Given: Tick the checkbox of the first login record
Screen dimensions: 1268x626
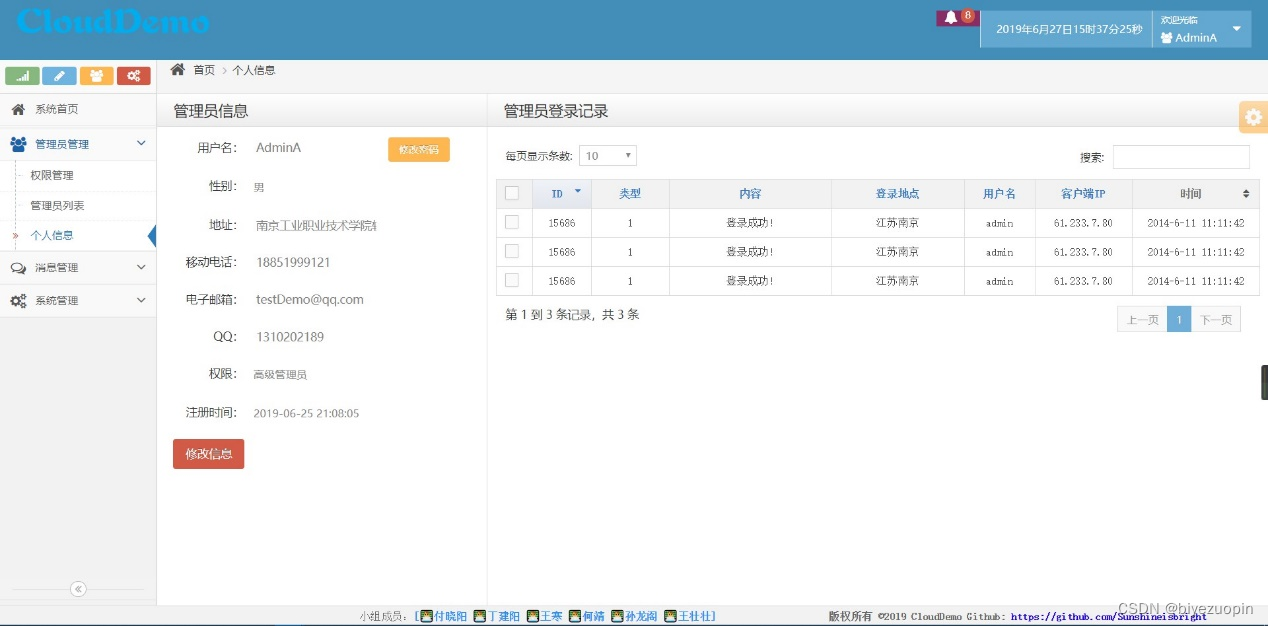Looking at the screenshot, I should (512, 222).
